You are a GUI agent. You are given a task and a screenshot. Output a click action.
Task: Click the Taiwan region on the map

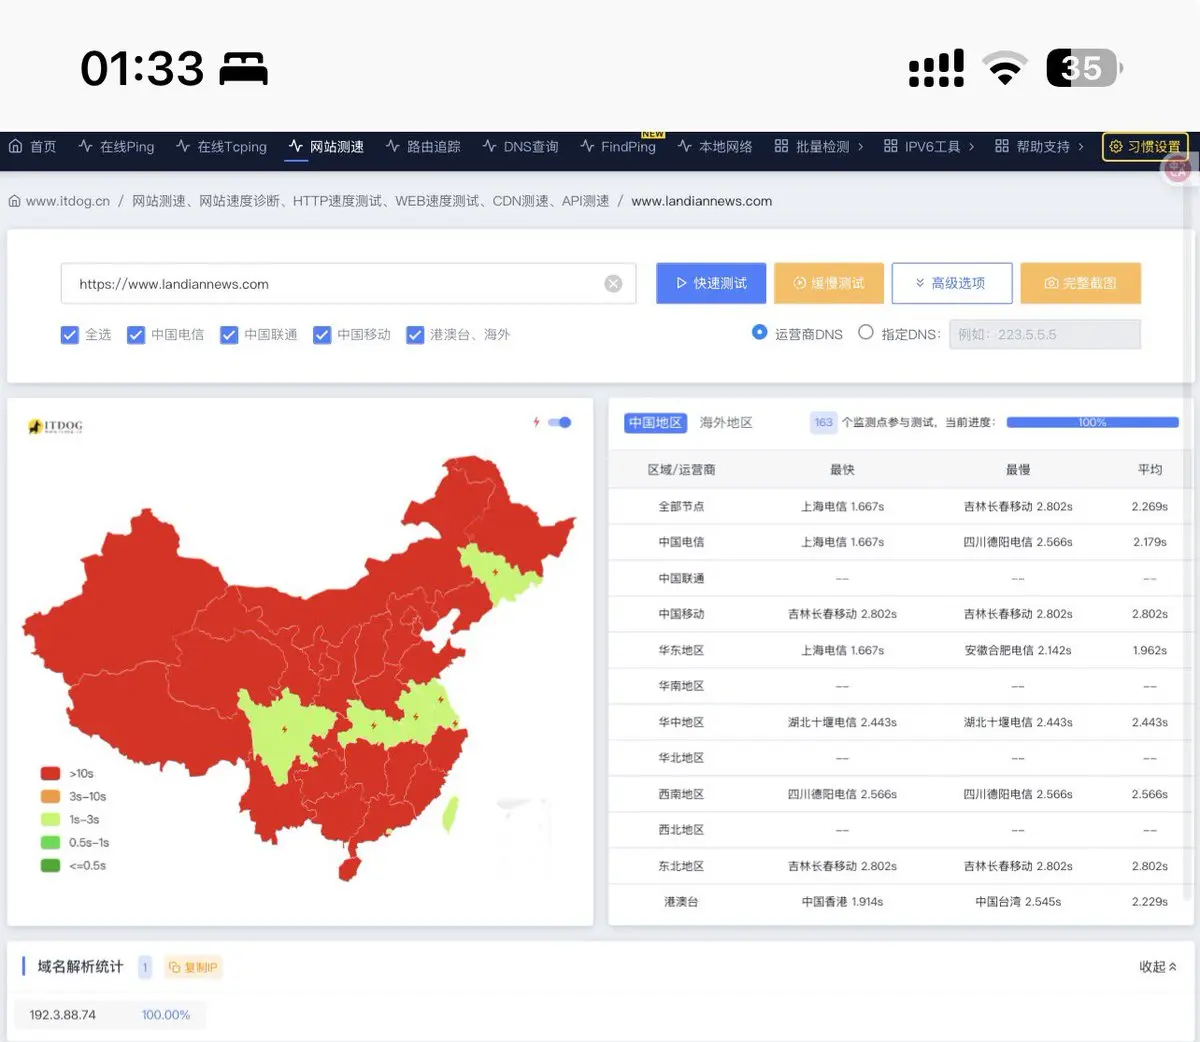451,815
